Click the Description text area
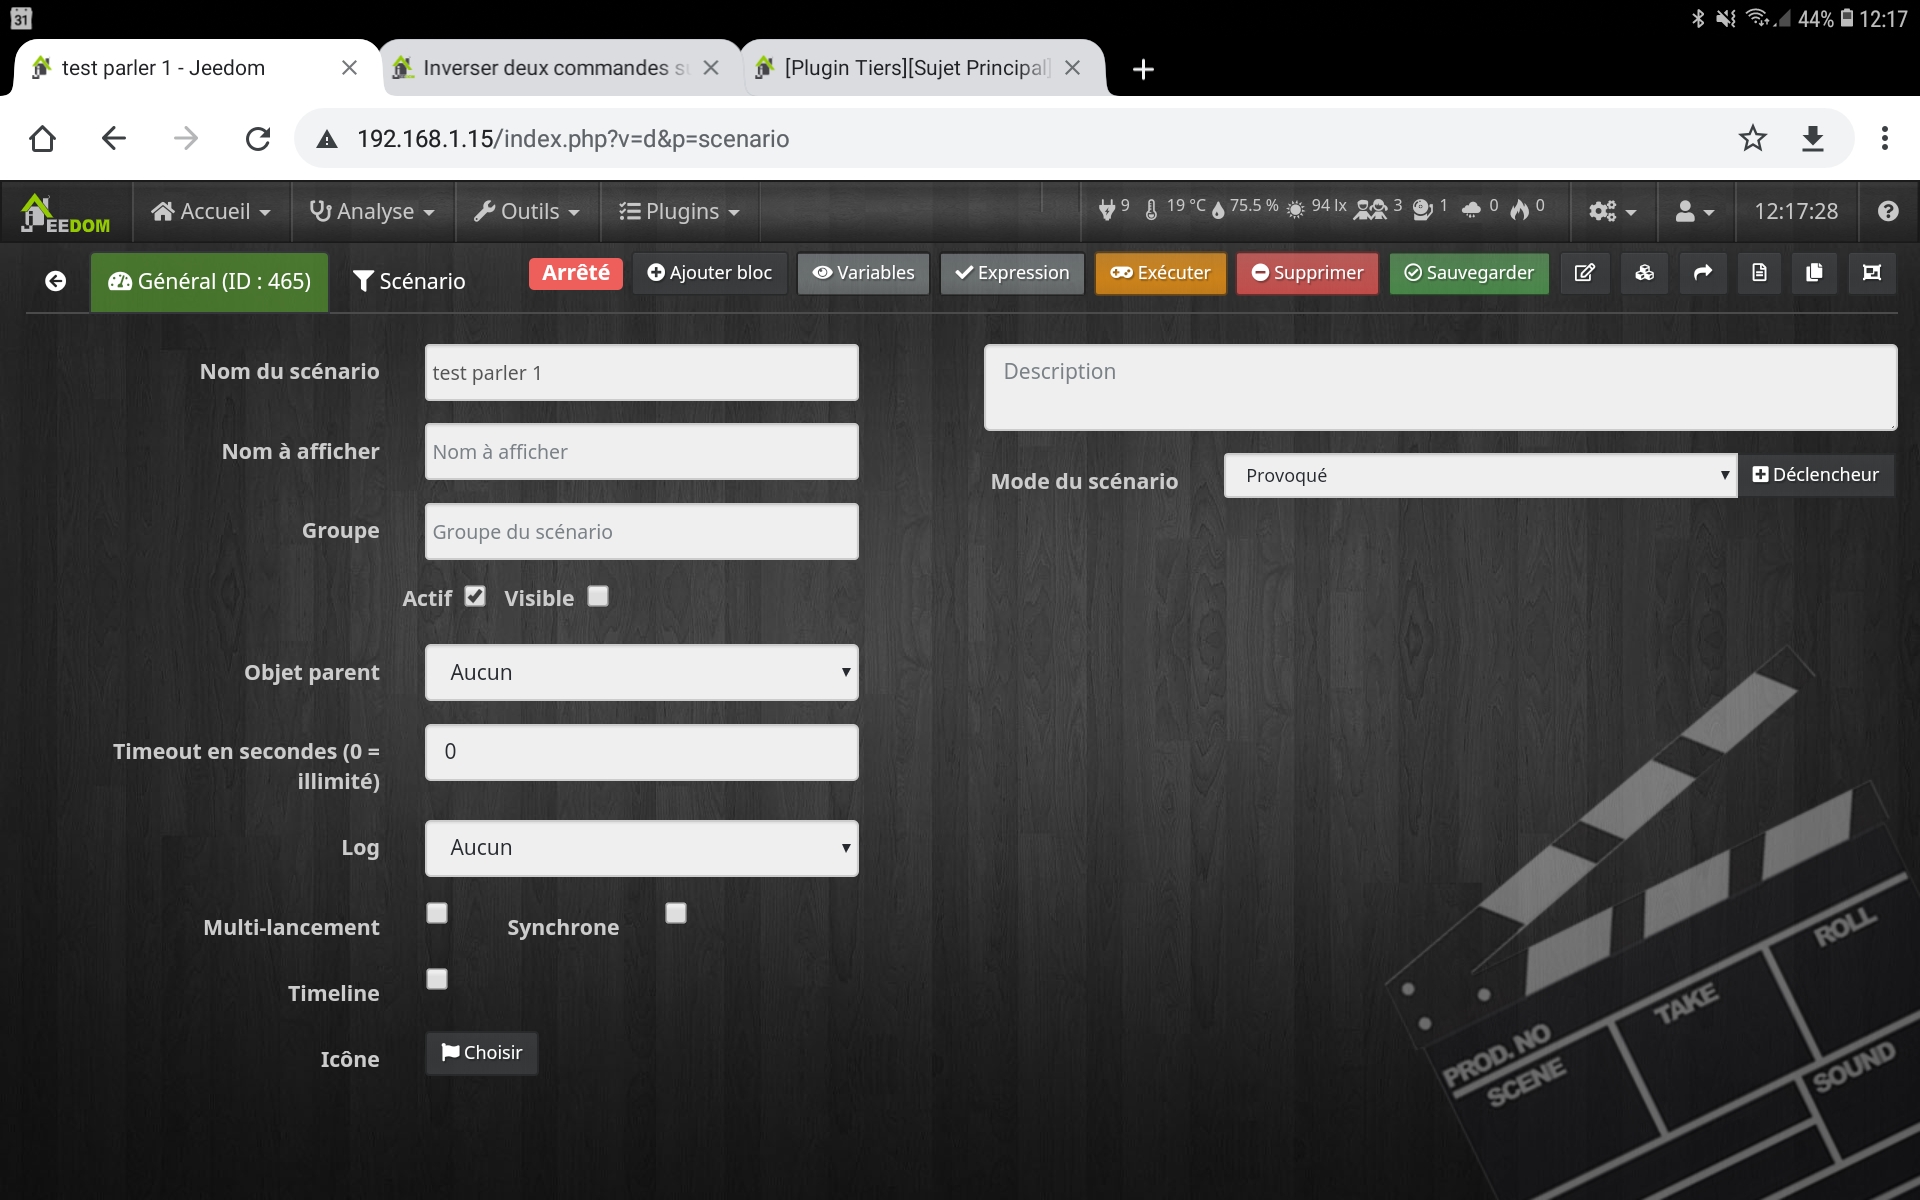This screenshot has width=1920, height=1200. click(x=1440, y=388)
